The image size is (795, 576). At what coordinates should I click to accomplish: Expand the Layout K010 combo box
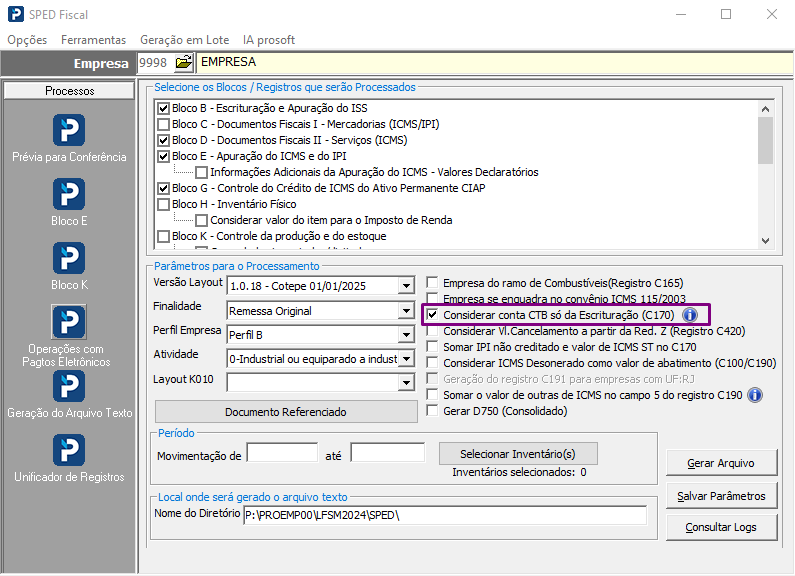[405, 382]
